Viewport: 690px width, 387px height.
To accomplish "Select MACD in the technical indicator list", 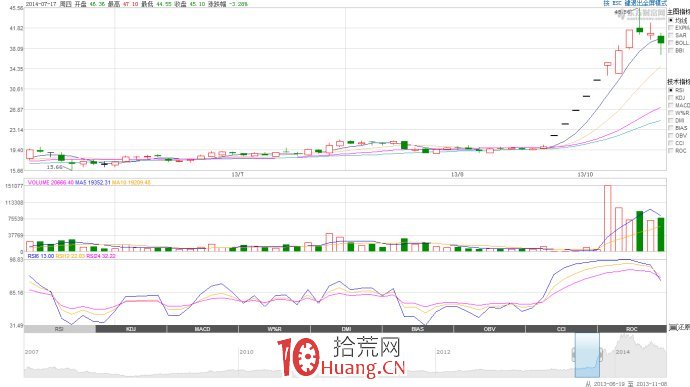I will 671,105.
